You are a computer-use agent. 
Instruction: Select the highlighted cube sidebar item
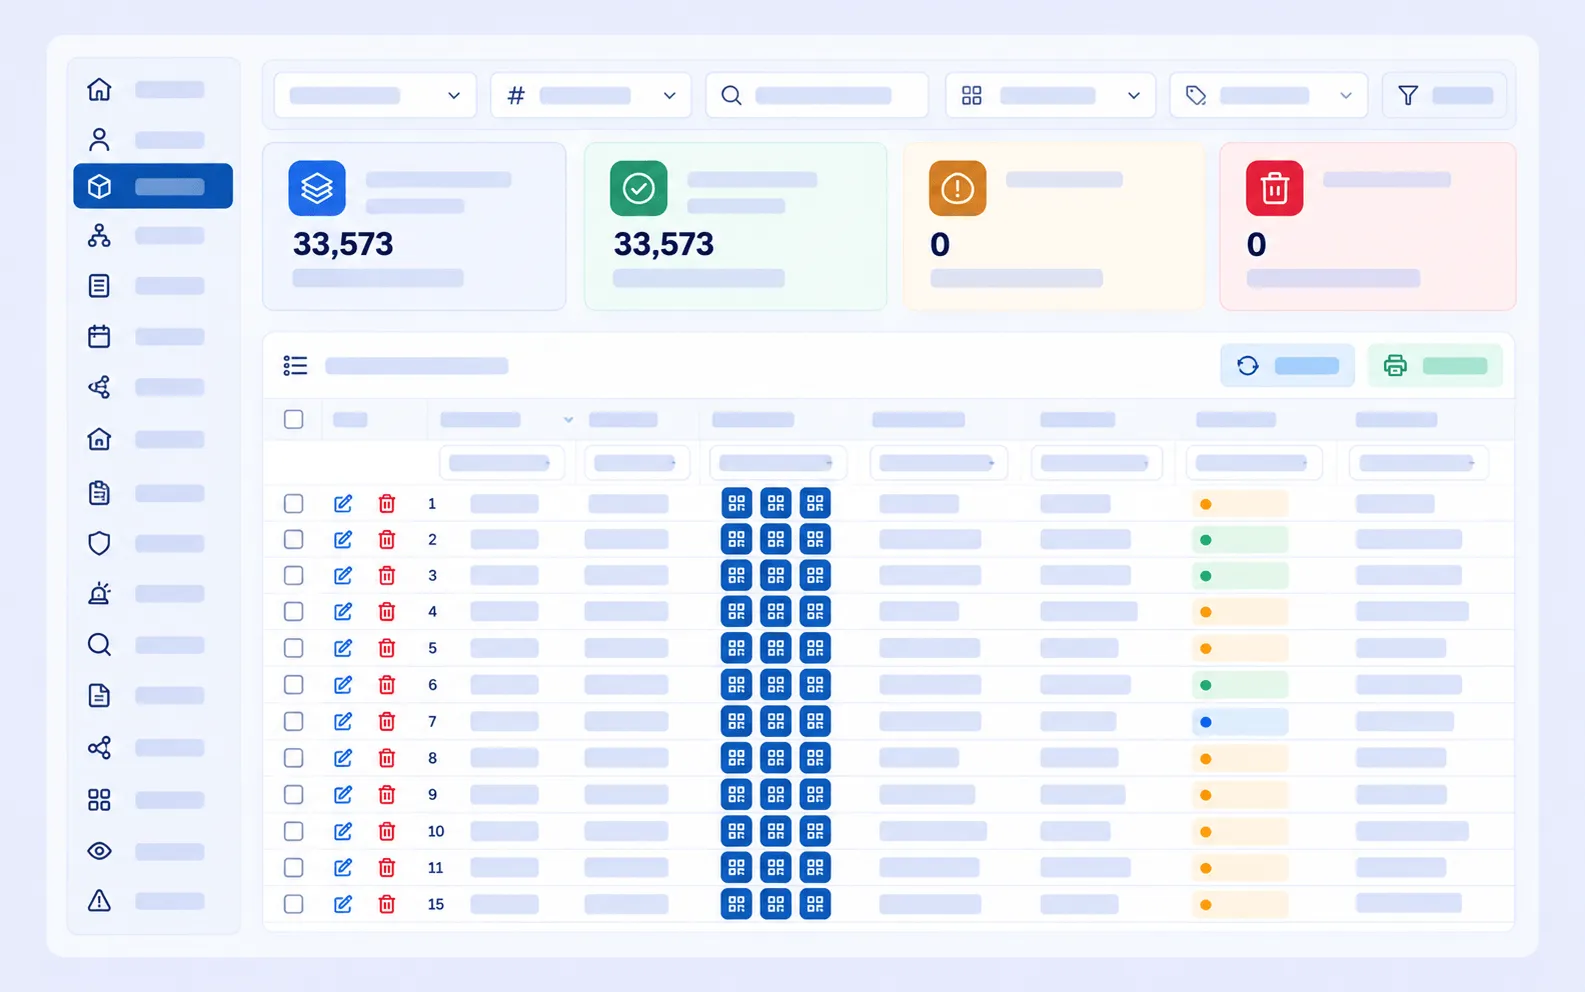[x=152, y=186]
